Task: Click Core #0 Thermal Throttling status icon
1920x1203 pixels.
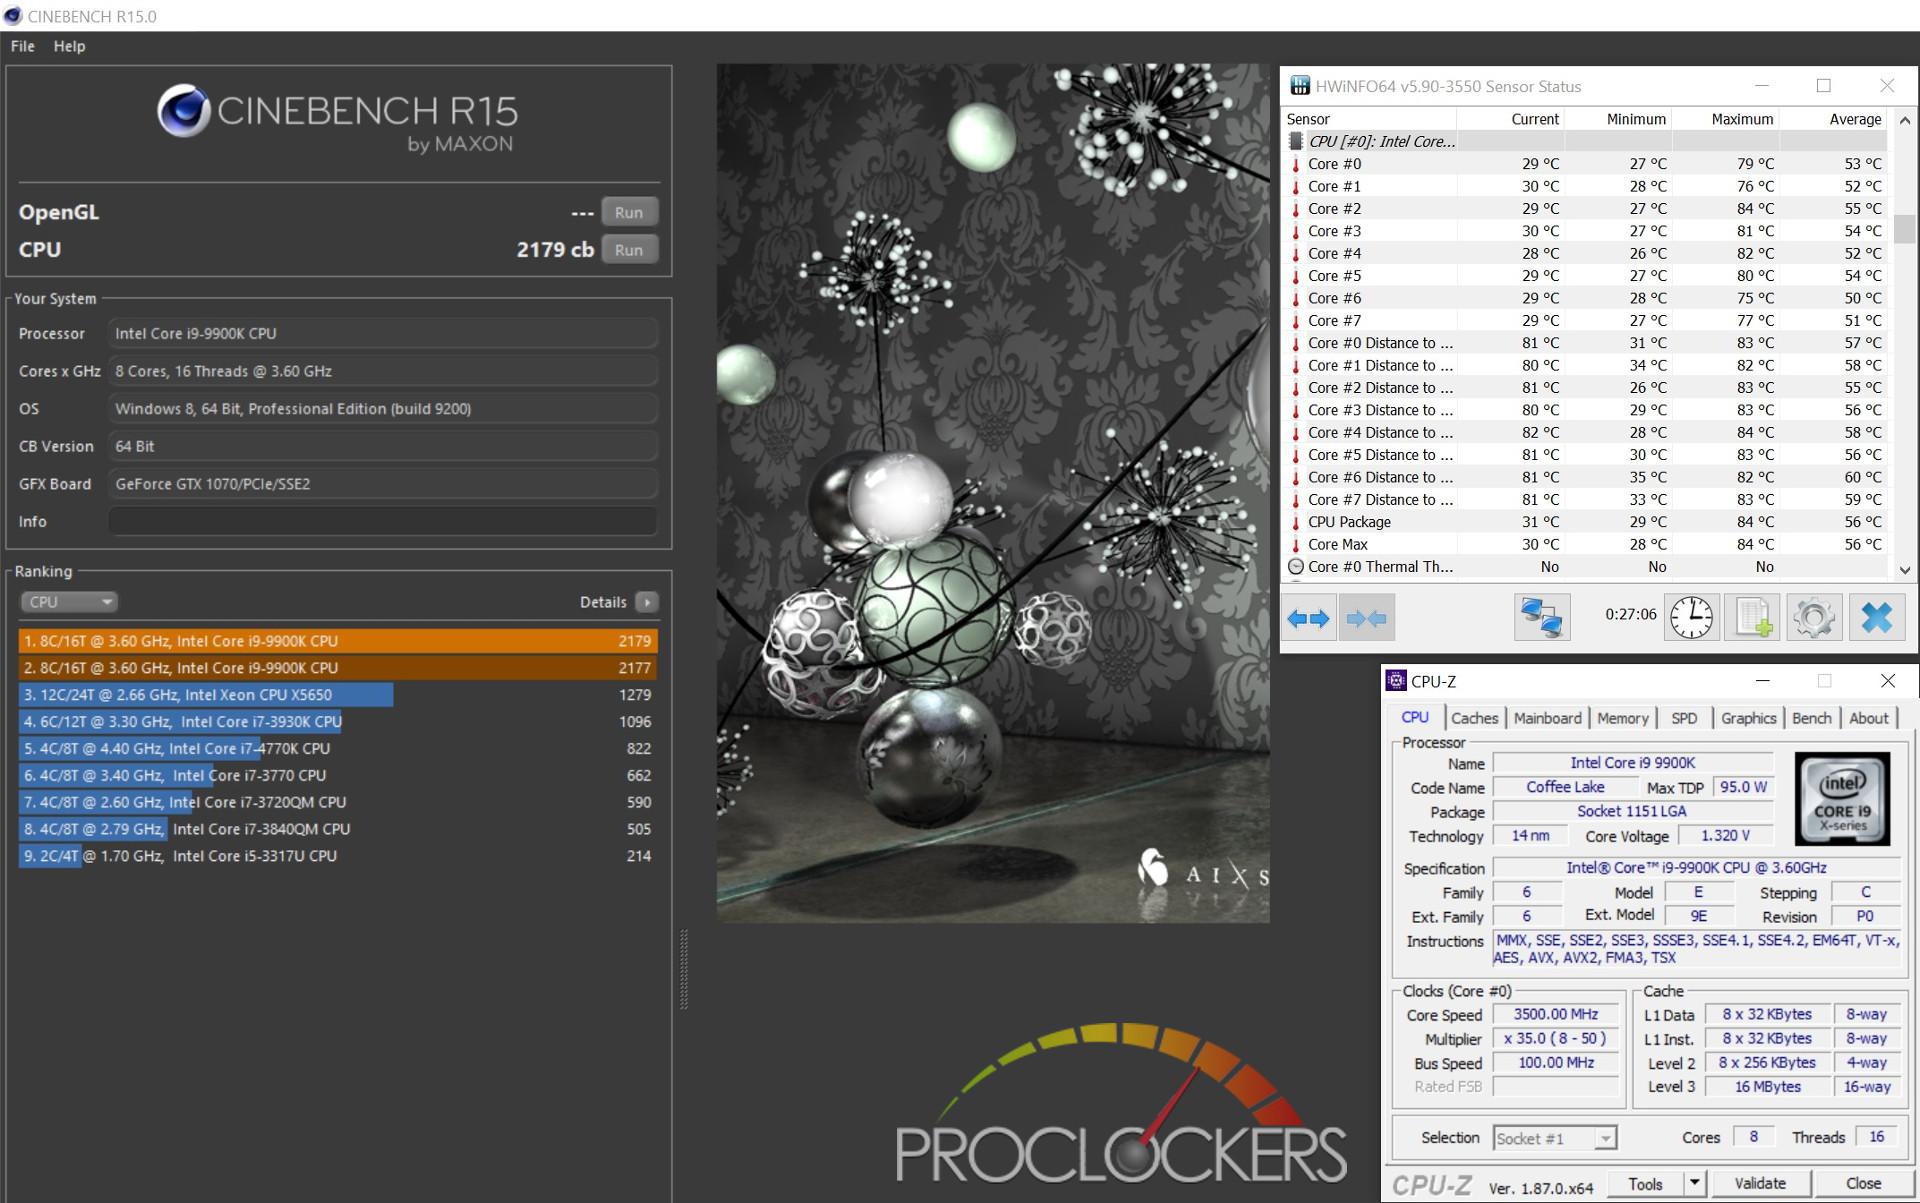Action: pyautogui.click(x=1296, y=567)
